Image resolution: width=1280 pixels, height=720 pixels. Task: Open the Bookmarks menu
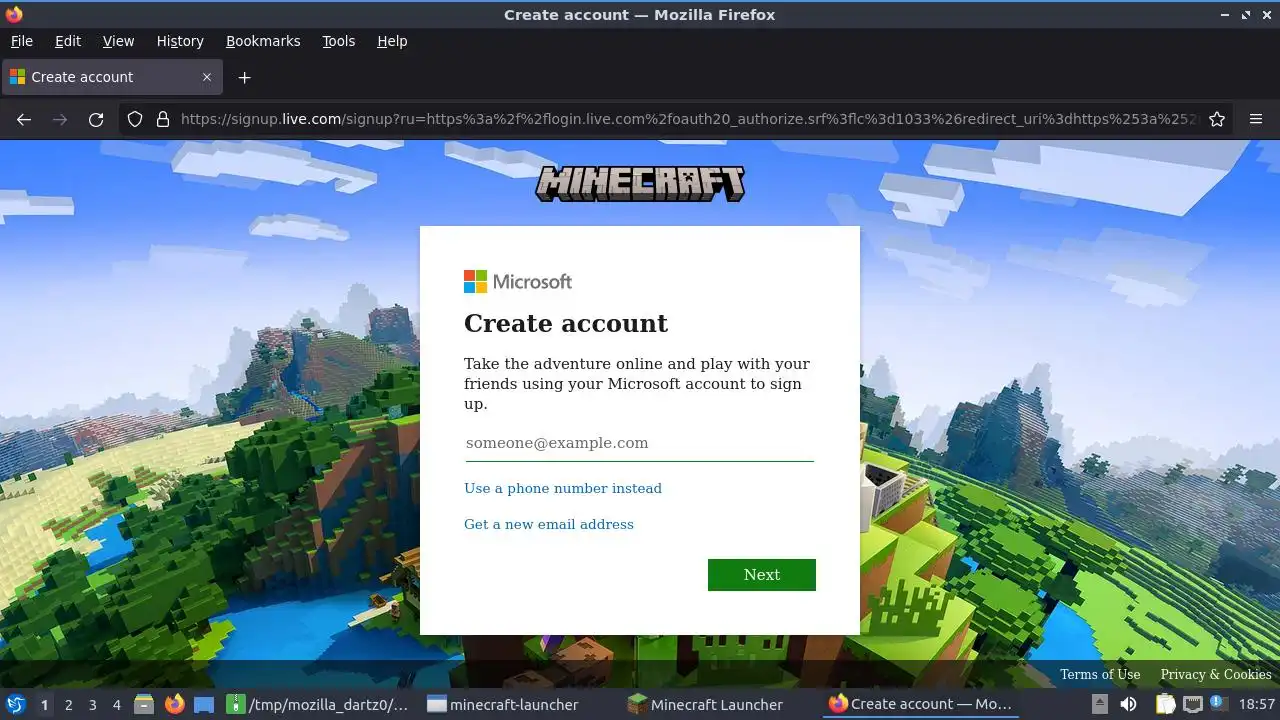[x=263, y=41]
